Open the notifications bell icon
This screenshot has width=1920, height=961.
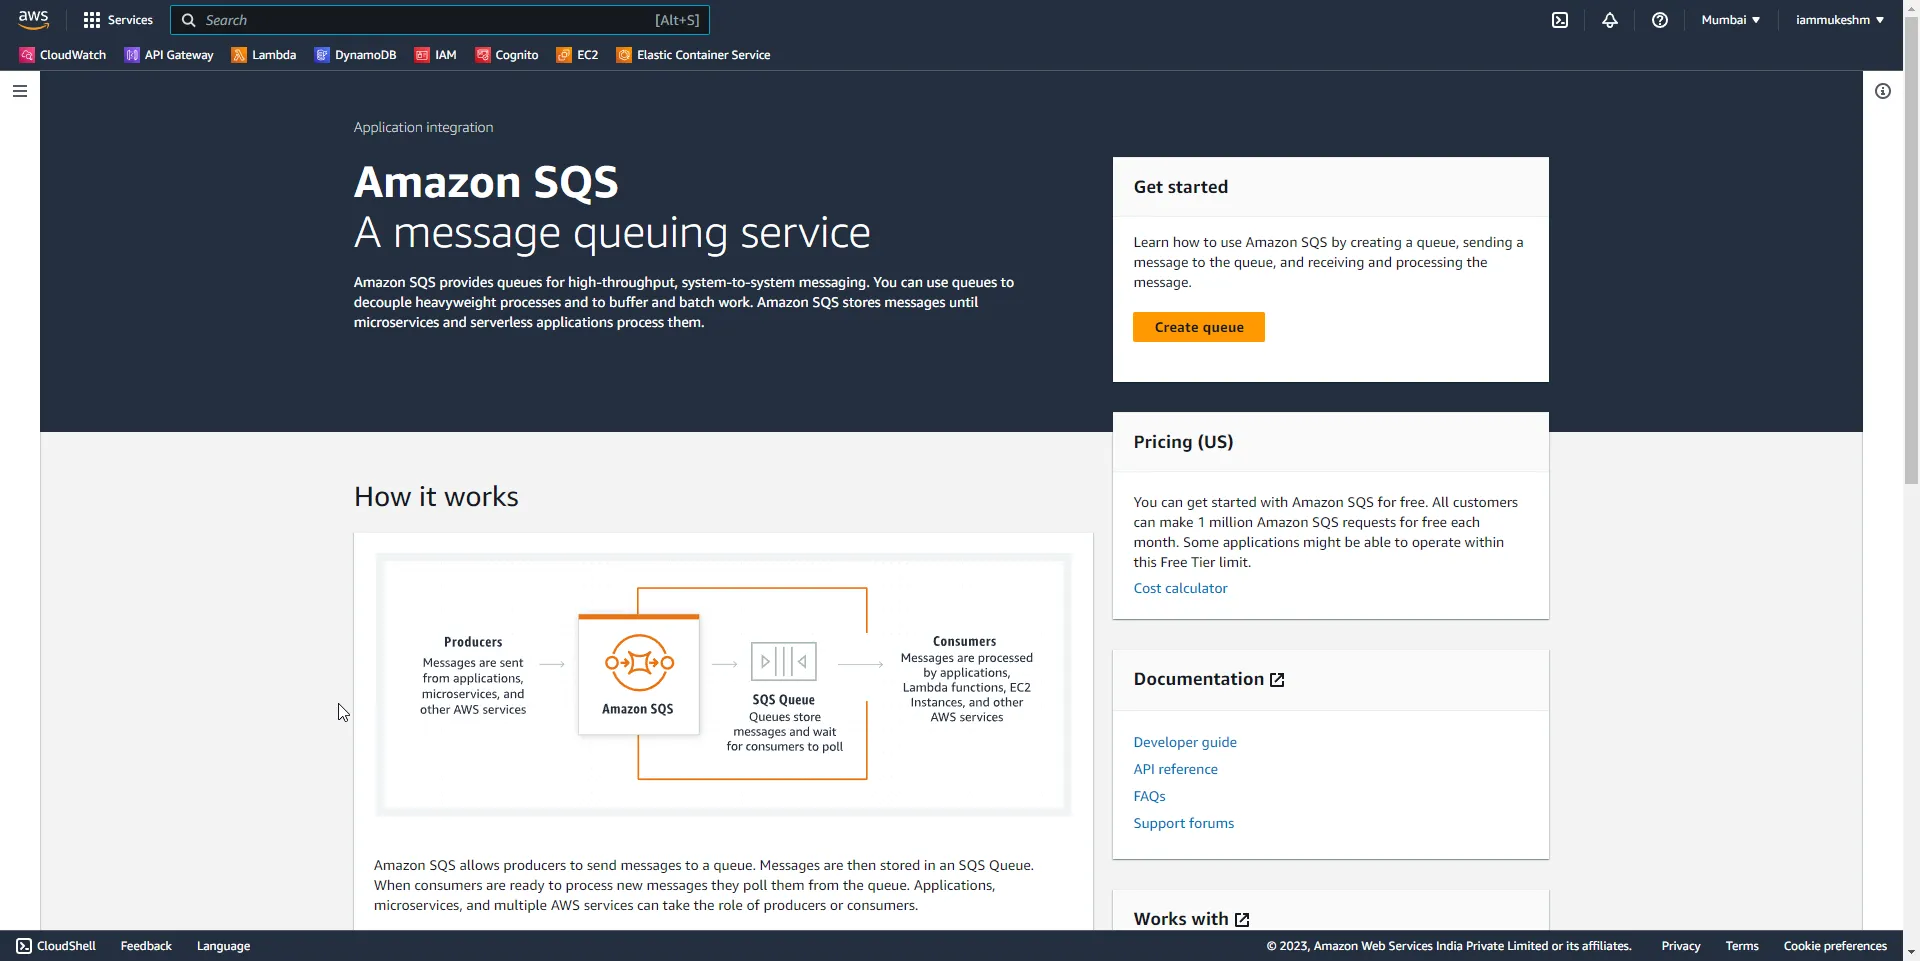1610,20
